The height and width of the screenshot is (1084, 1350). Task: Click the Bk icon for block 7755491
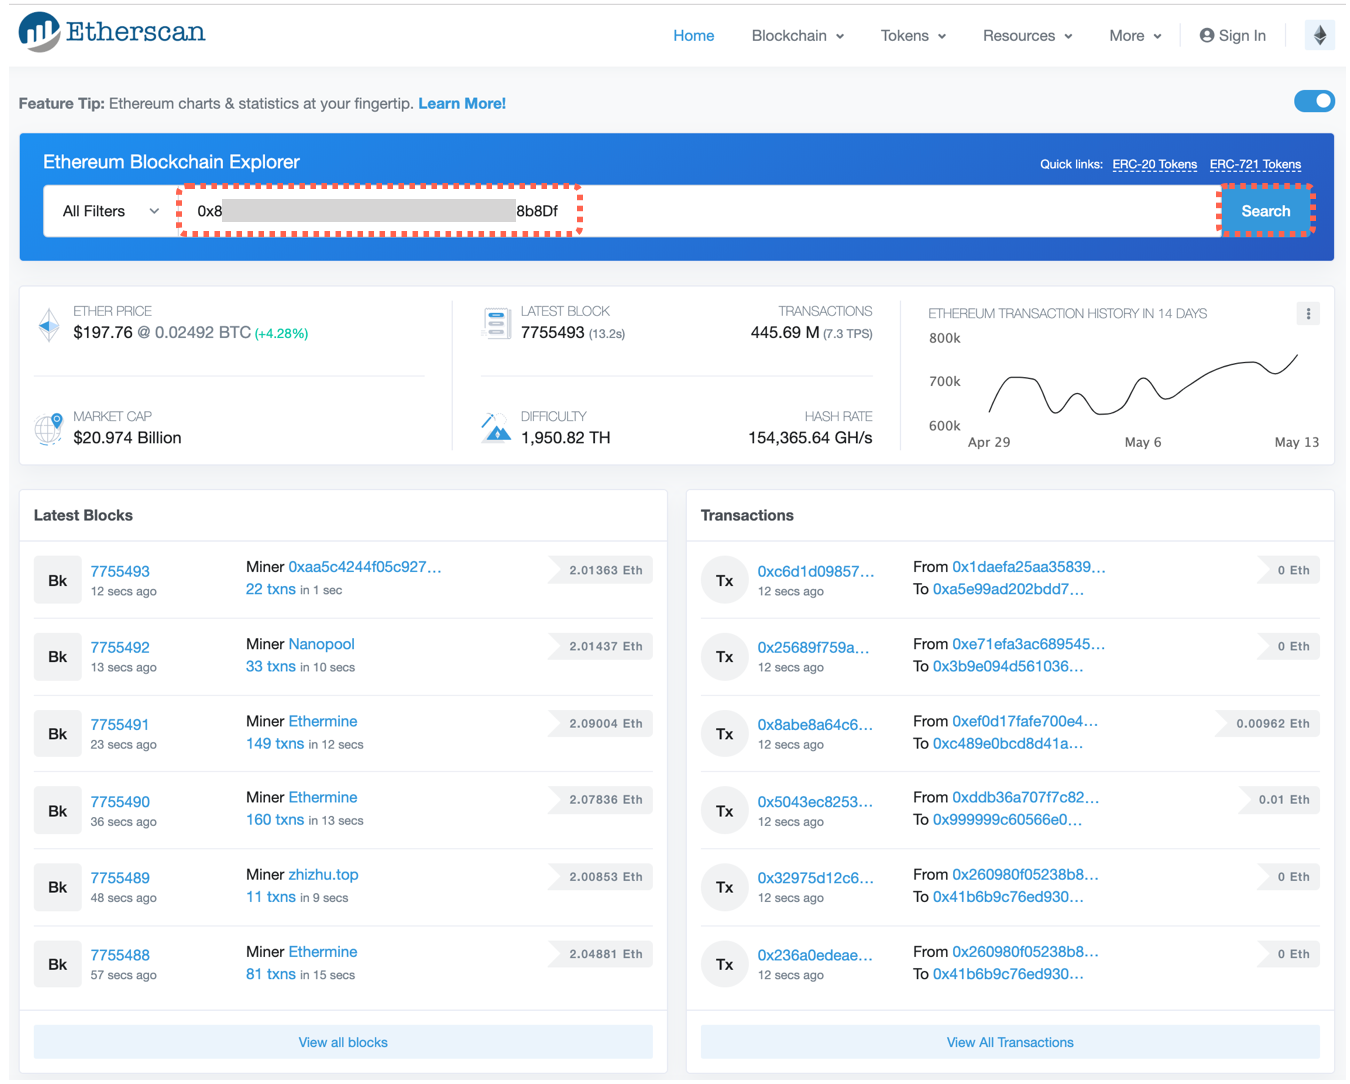coord(58,734)
